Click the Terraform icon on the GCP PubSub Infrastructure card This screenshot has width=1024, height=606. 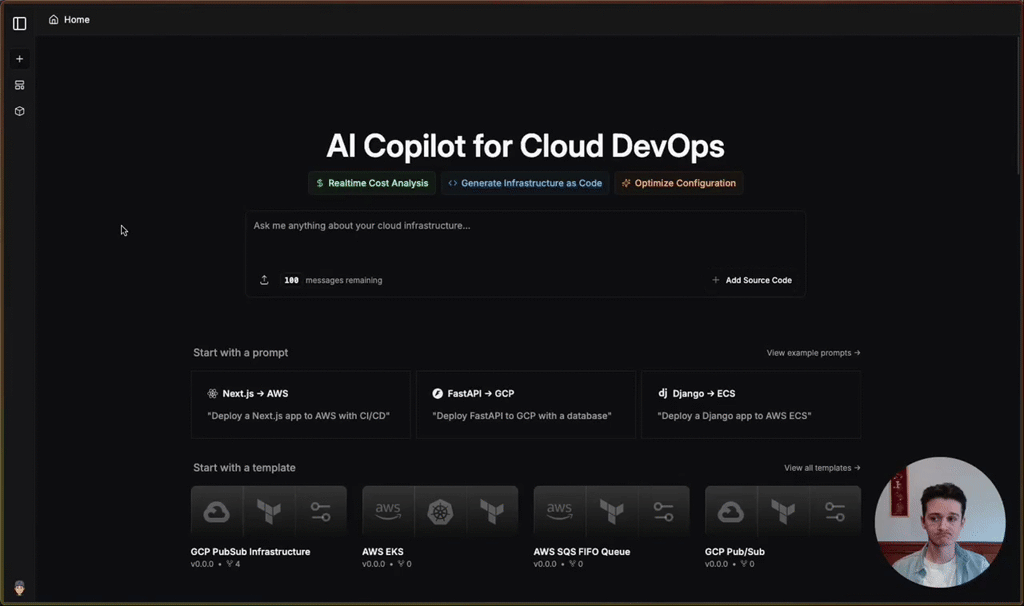coord(268,511)
